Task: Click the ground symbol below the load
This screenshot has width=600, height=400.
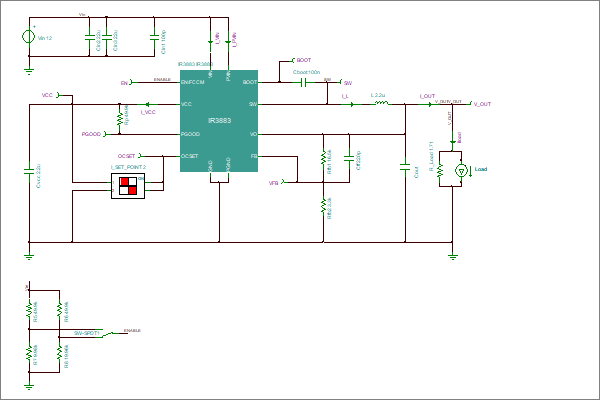Action: click(453, 256)
